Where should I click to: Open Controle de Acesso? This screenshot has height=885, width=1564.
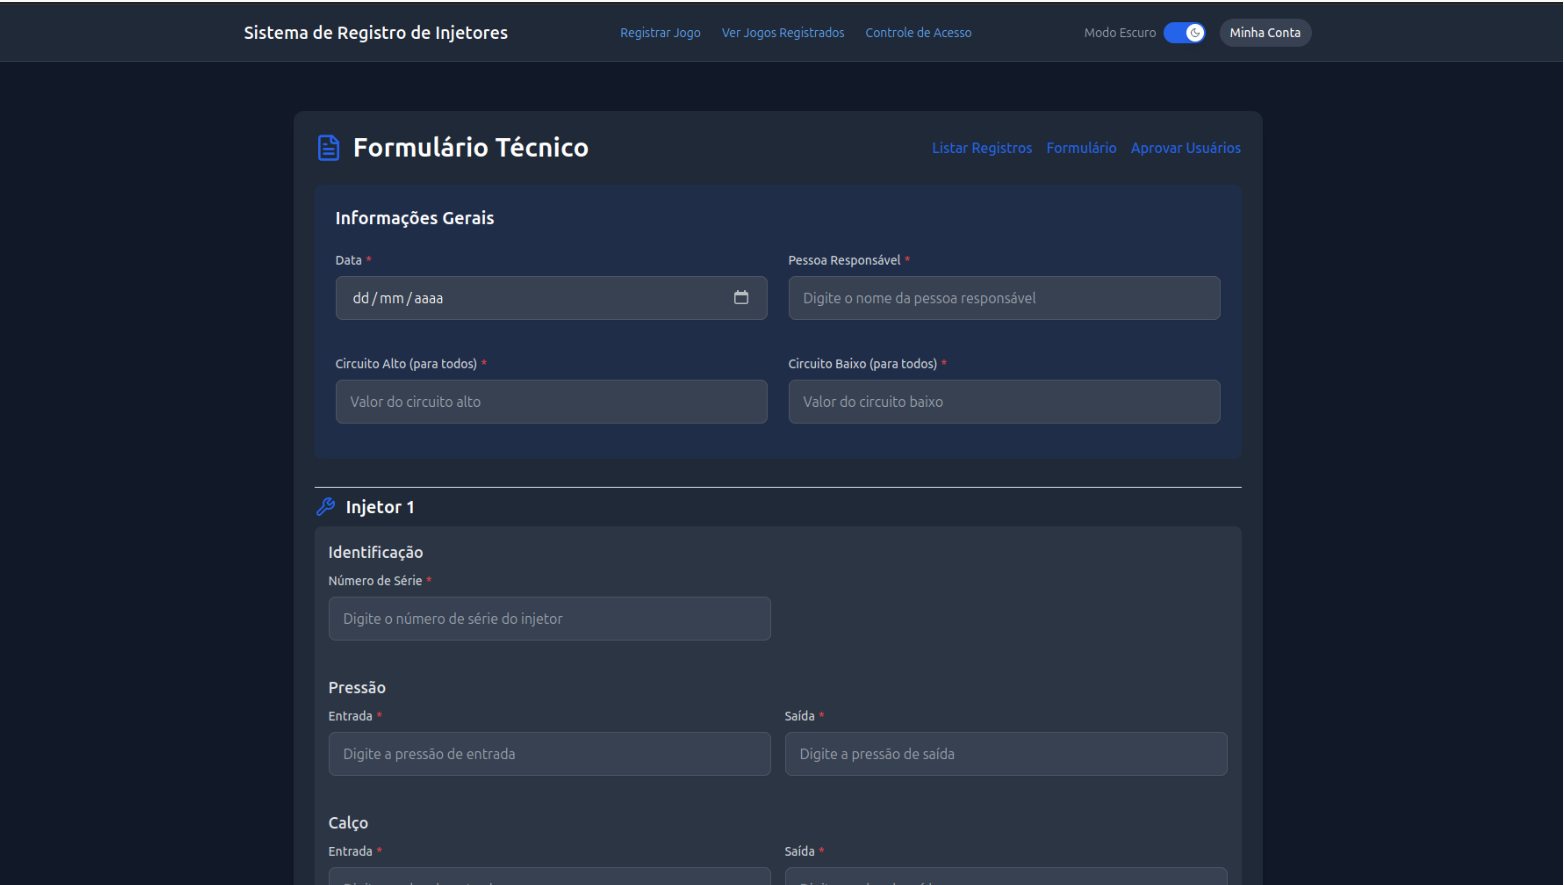click(918, 33)
